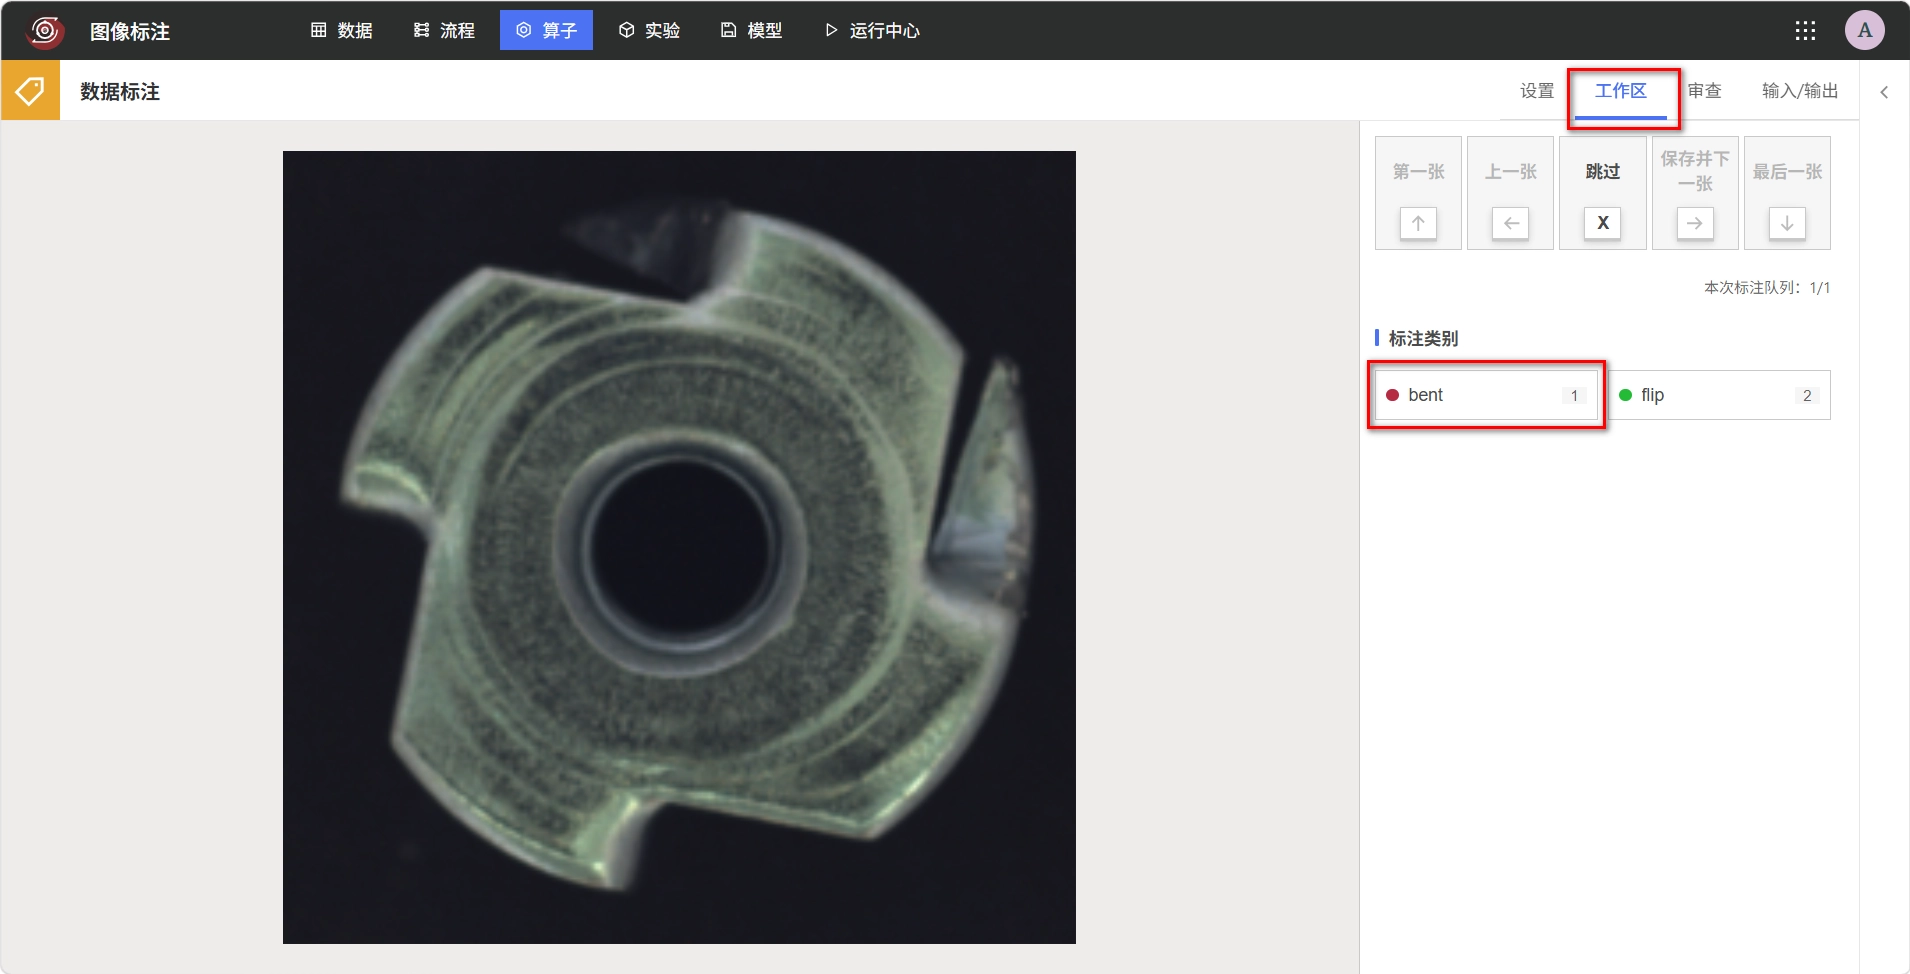Screen dimensions: 1910x974
Task: Click the metal nut image being annotated
Action: 679,547
